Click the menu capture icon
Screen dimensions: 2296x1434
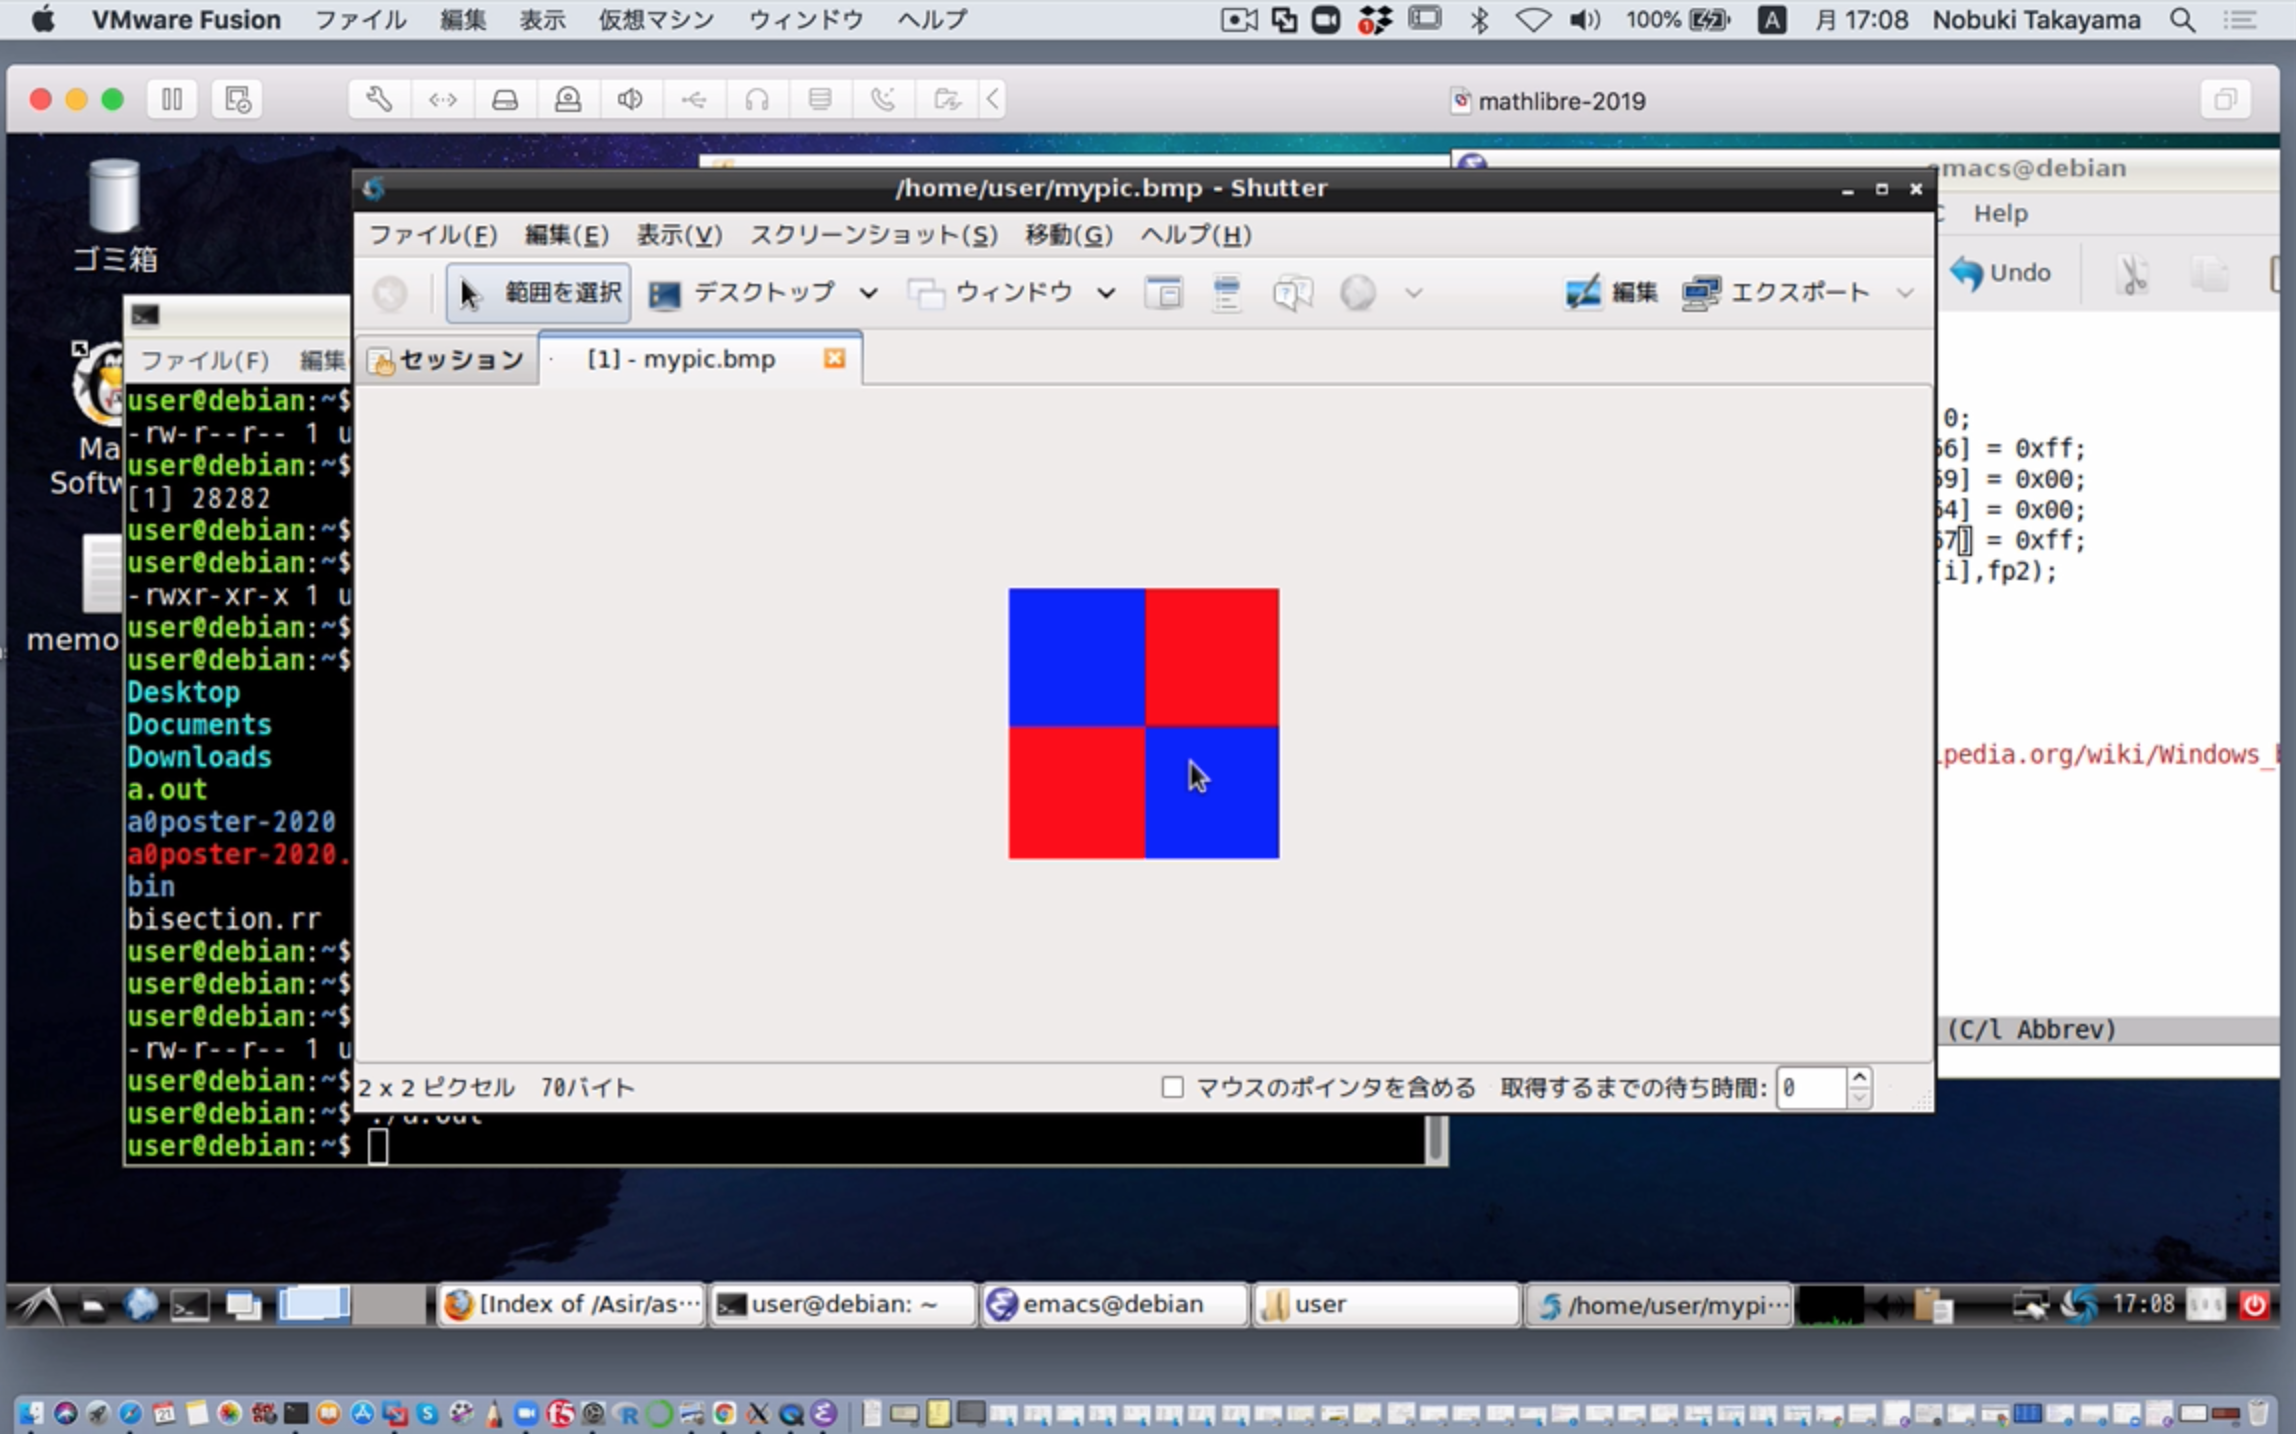[x=1226, y=293]
